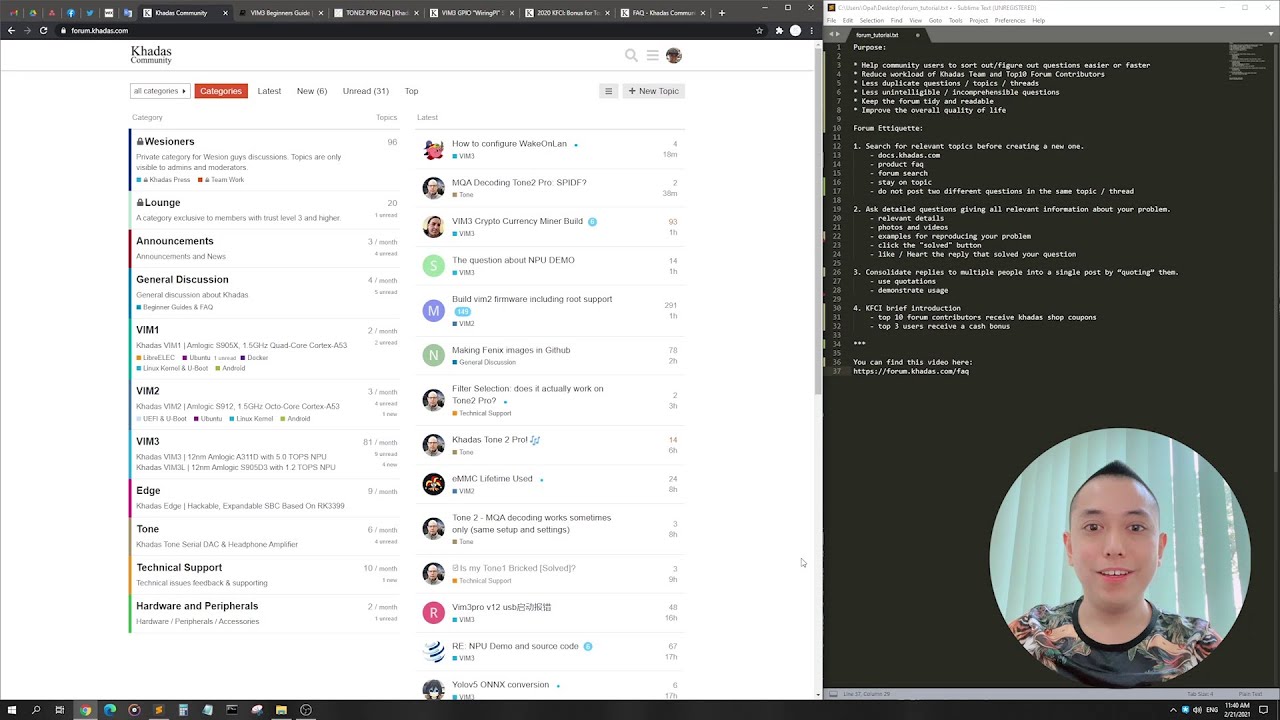Switch to the 2020 KFCI browser tab

click(565, 13)
